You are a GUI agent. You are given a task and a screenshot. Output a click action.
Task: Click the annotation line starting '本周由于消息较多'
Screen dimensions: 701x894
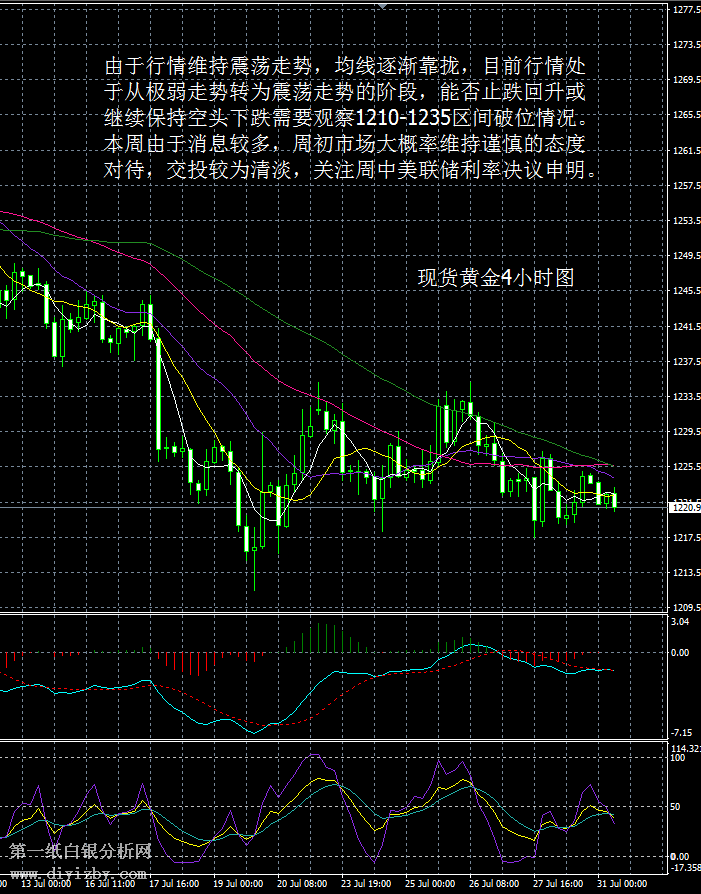[345, 143]
